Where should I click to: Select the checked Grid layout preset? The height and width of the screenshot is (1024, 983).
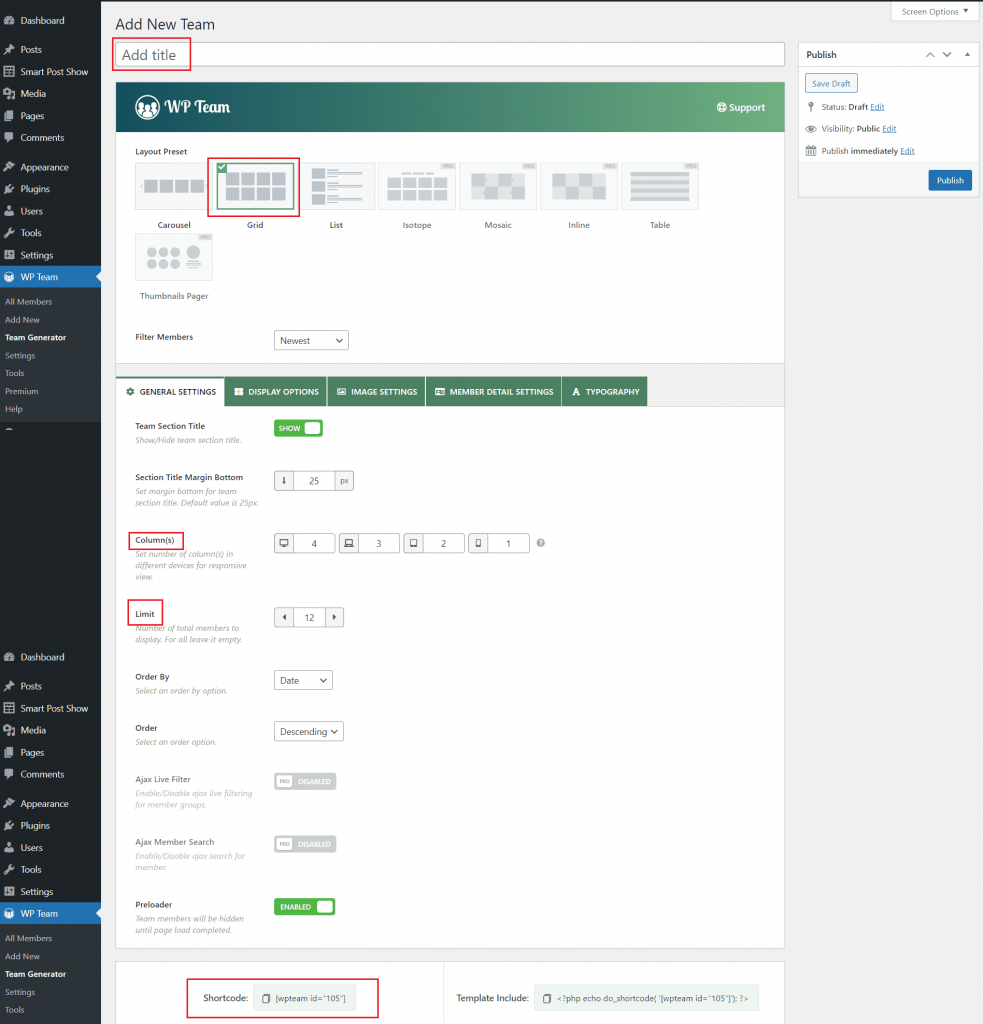click(x=255, y=186)
